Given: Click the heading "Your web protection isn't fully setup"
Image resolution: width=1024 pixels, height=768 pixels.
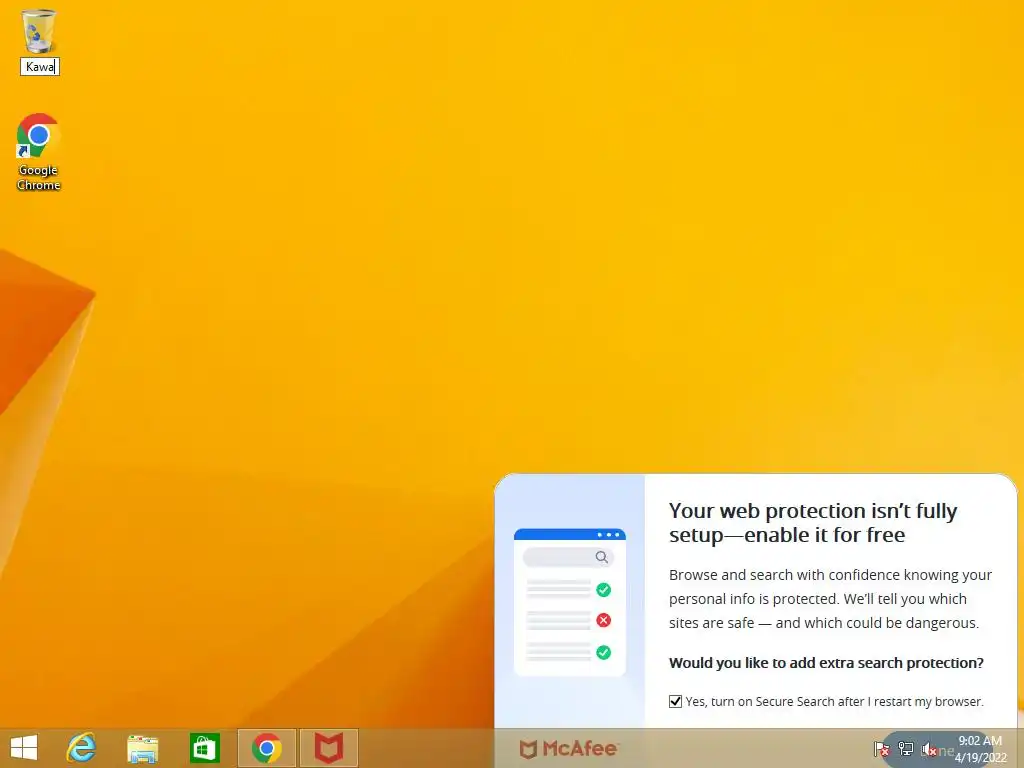Looking at the screenshot, I should click(x=813, y=522).
